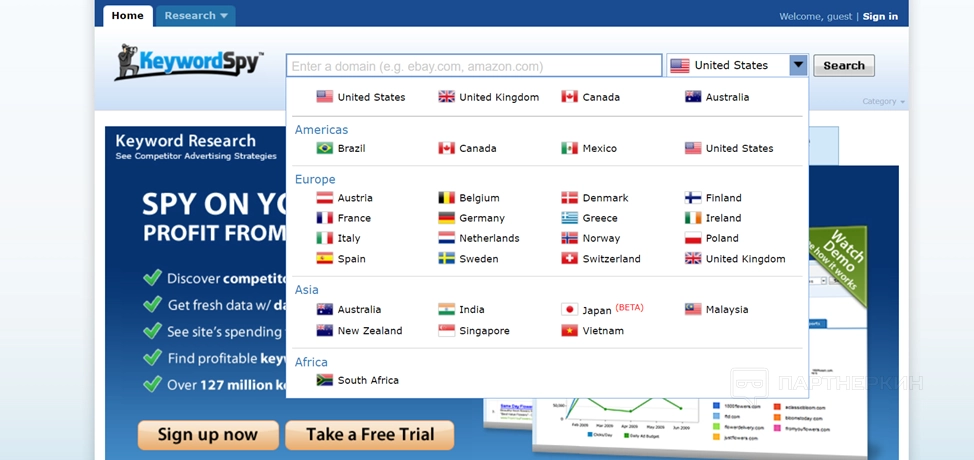Screen dimensions: 974x460
Task: Choose Canada under Americas
Action: tap(467, 148)
